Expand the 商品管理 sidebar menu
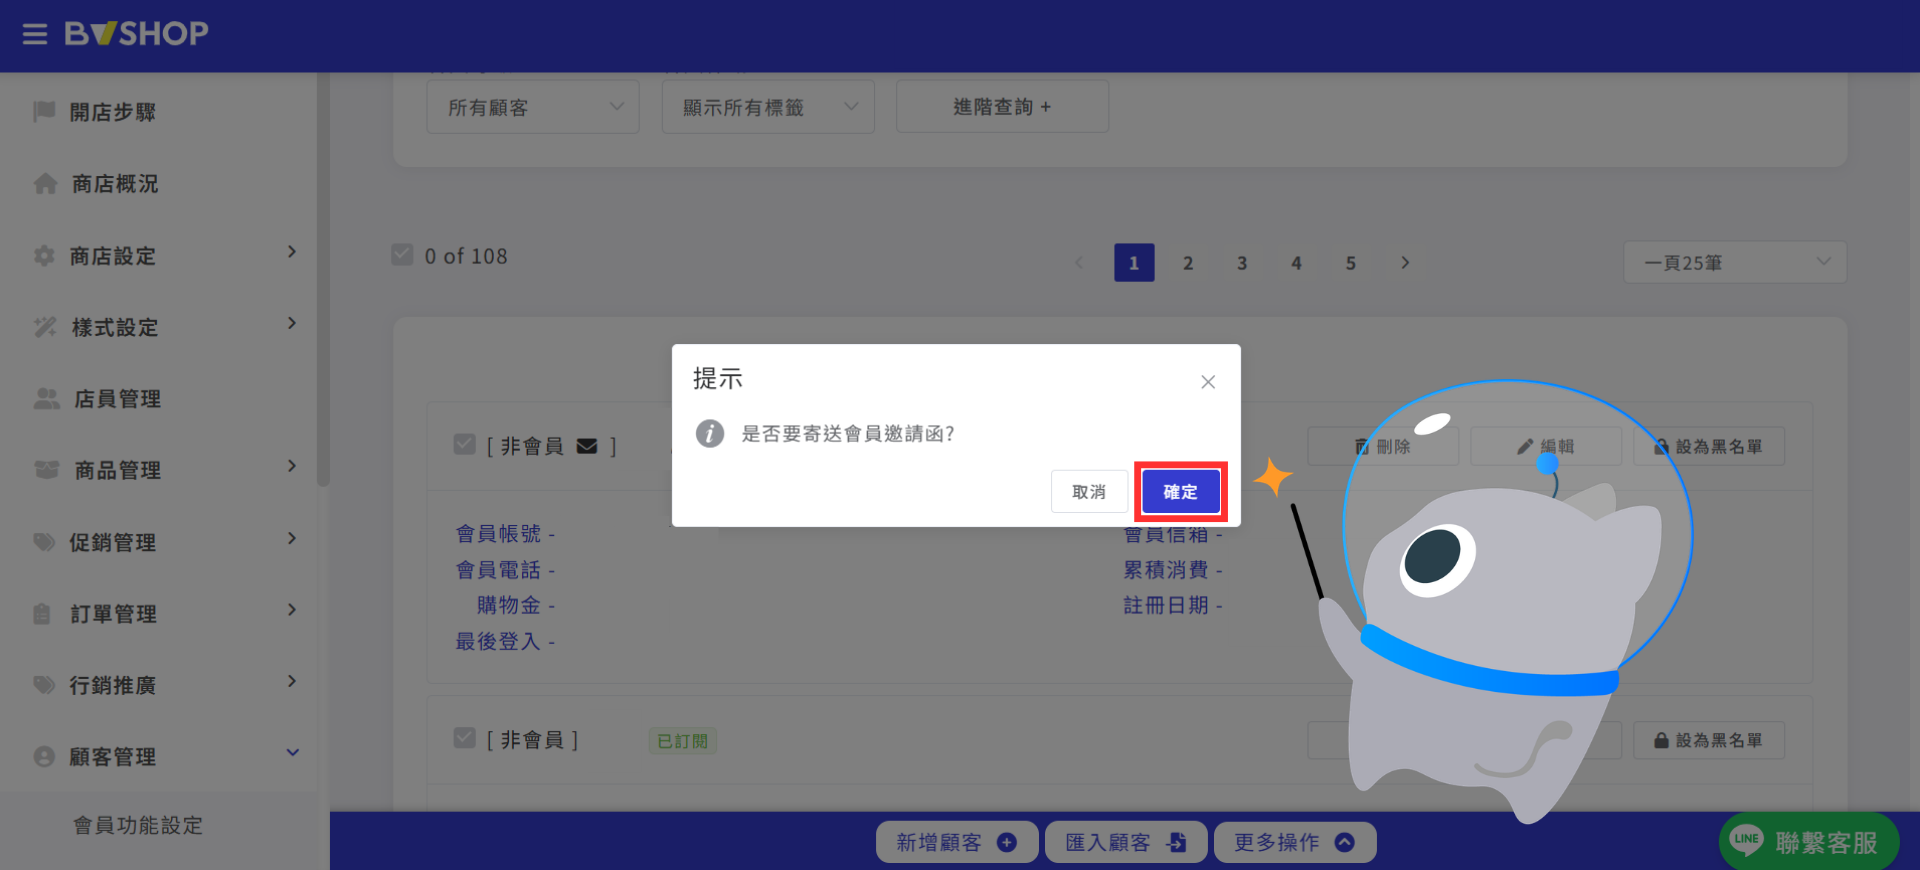Screen dimensions: 1920x870 click(x=292, y=466)
